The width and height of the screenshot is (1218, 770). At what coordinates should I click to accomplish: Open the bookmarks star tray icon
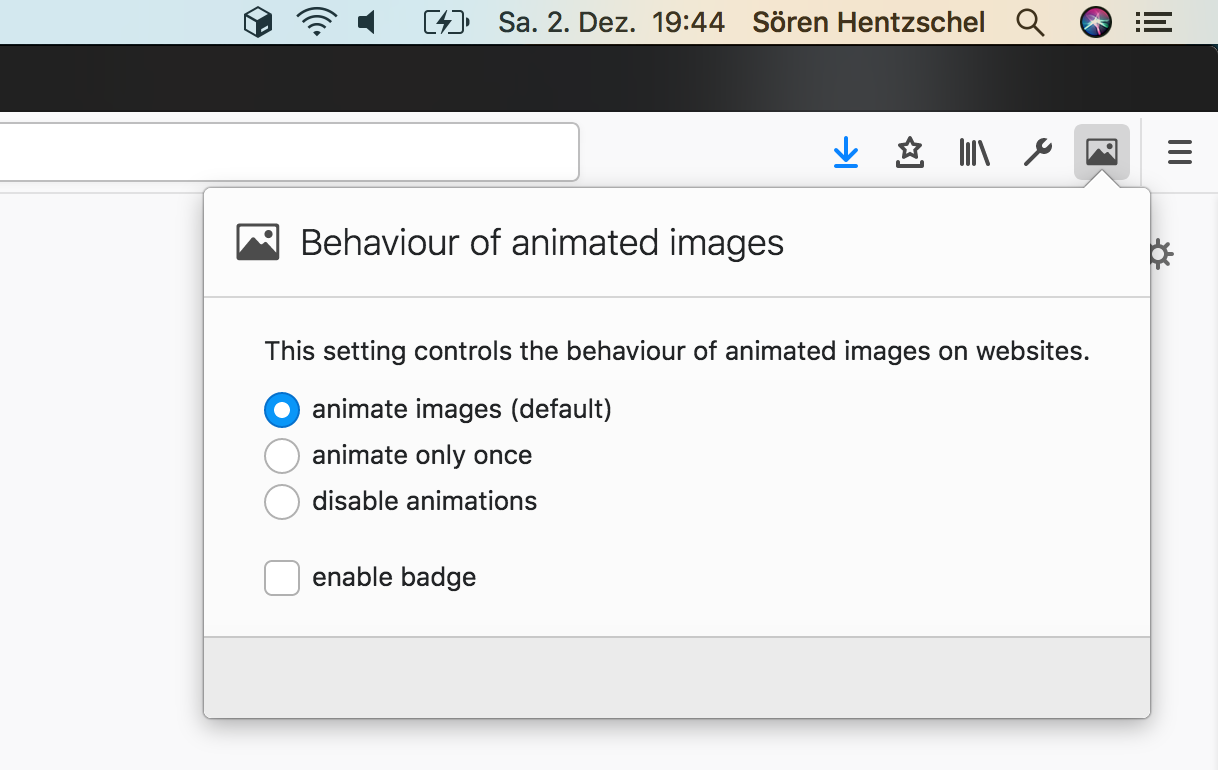point(909,152)
